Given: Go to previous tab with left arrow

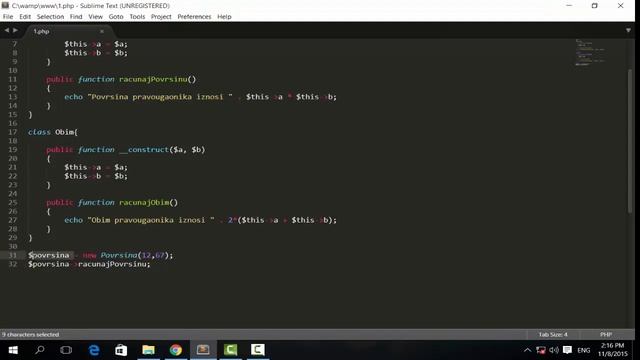Looking at the screenshot, I should pos(7,30).
